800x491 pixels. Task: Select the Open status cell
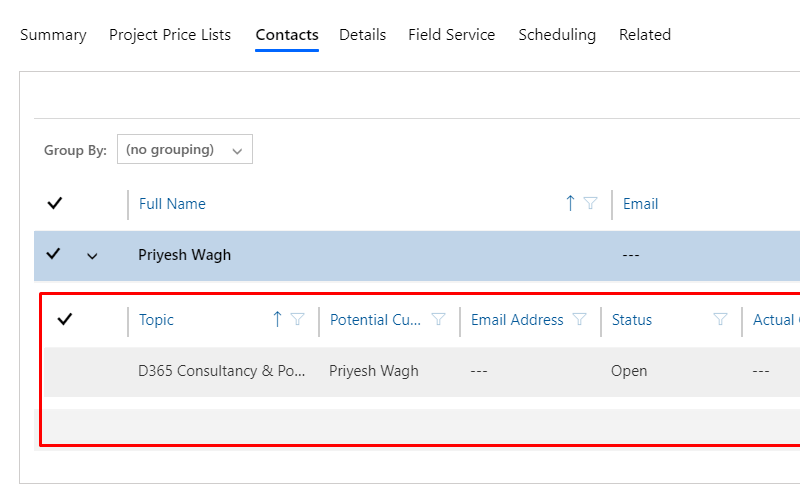coord(629,371)
